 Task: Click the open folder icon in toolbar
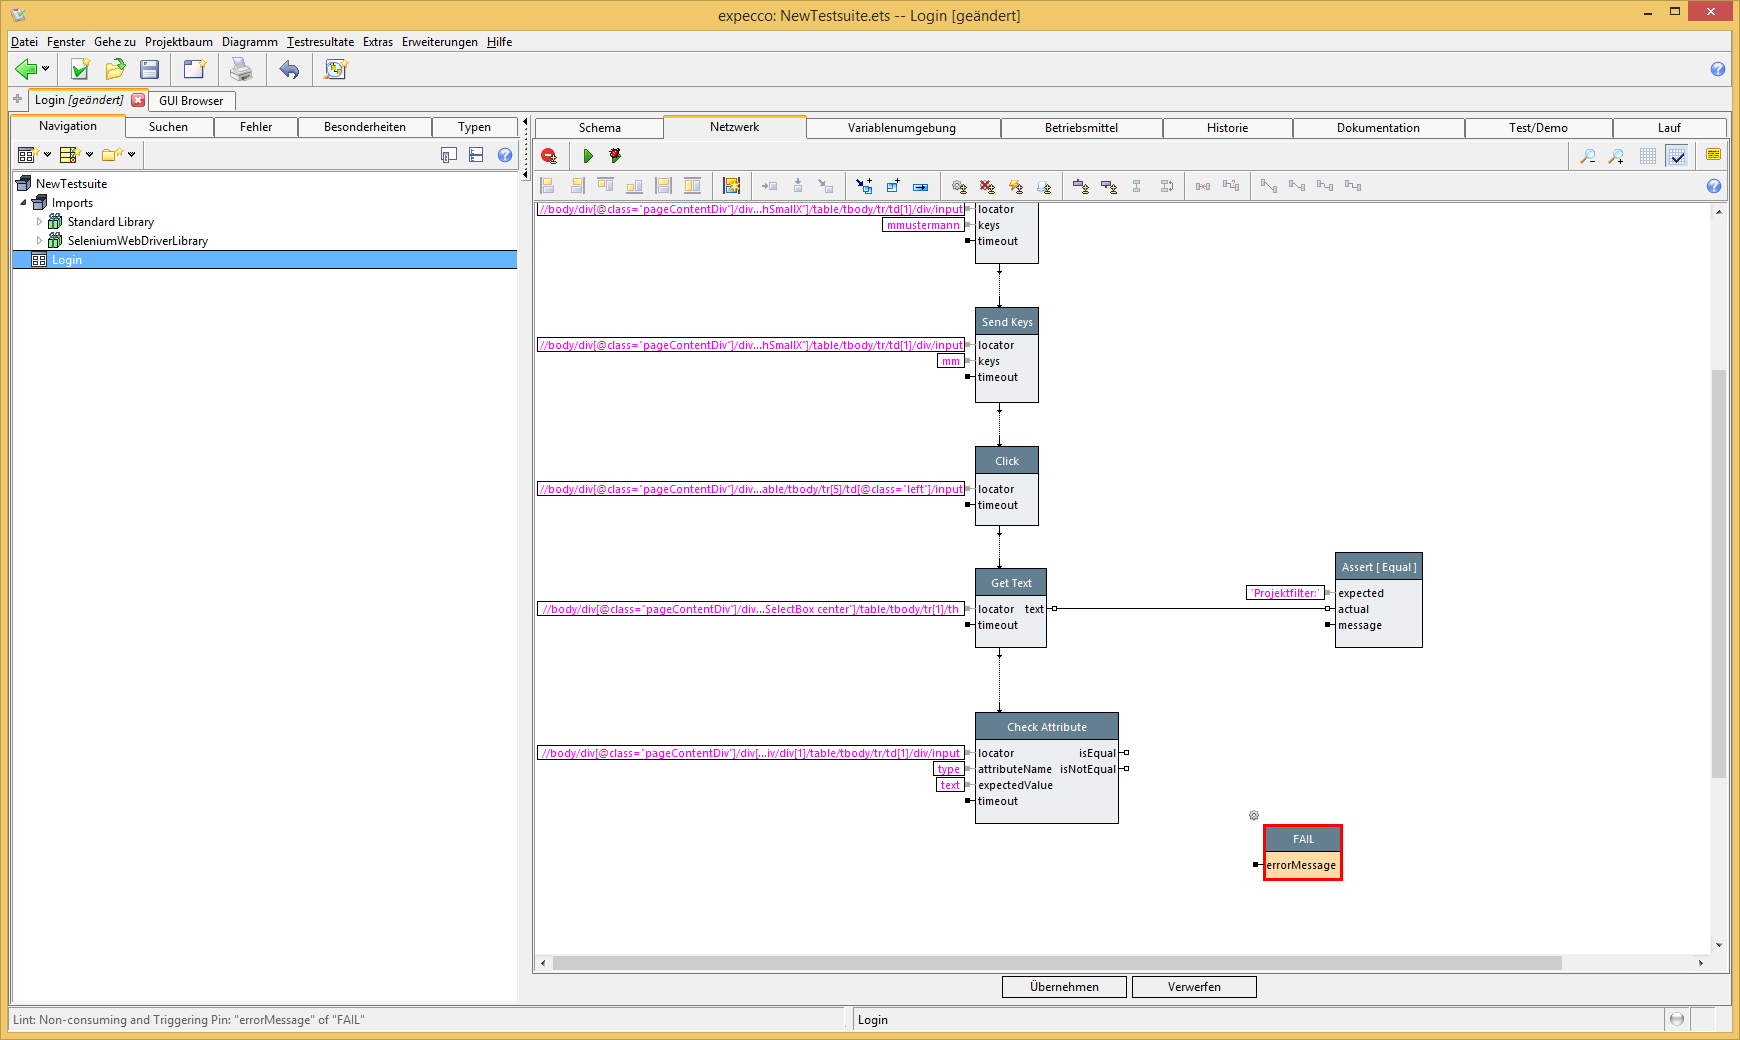pos(115,69)
